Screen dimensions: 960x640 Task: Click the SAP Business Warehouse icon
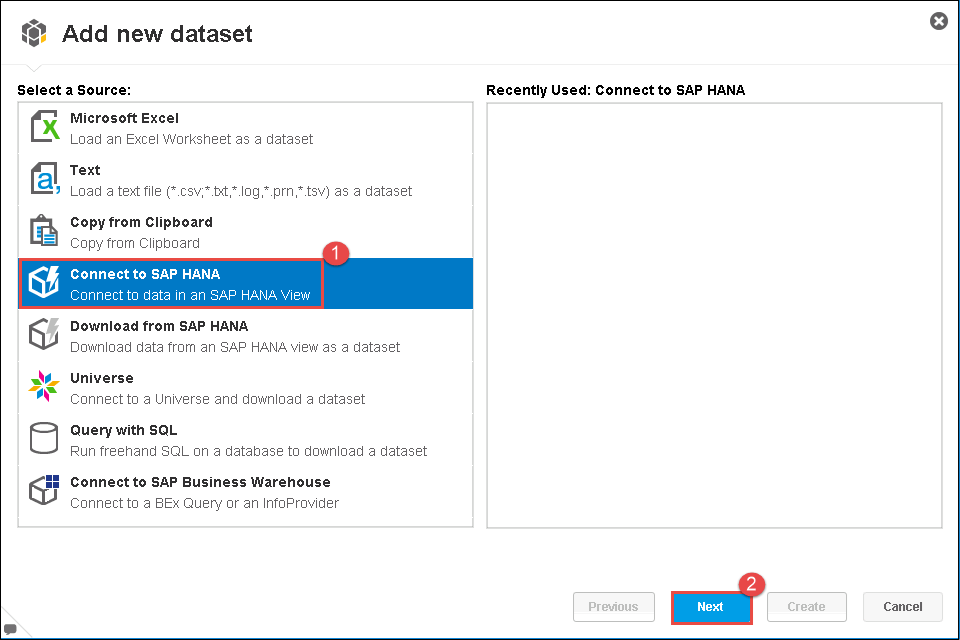click(45, 492)
